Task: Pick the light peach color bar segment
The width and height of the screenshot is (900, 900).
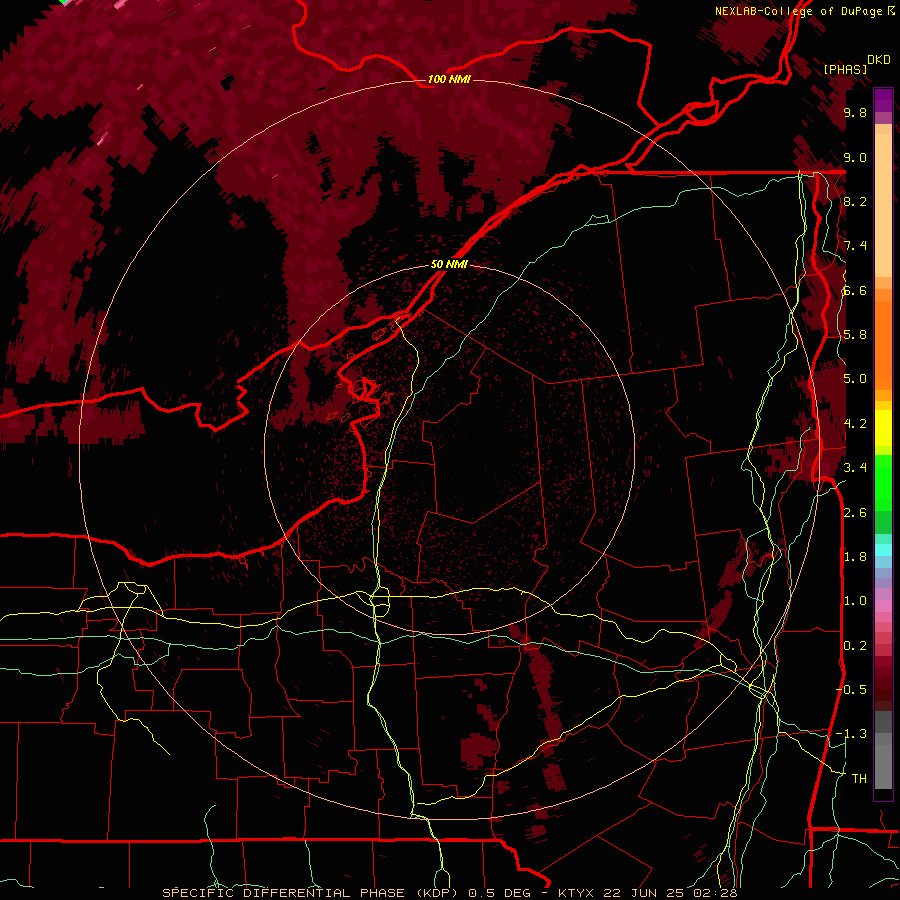Action: [883, 205]
